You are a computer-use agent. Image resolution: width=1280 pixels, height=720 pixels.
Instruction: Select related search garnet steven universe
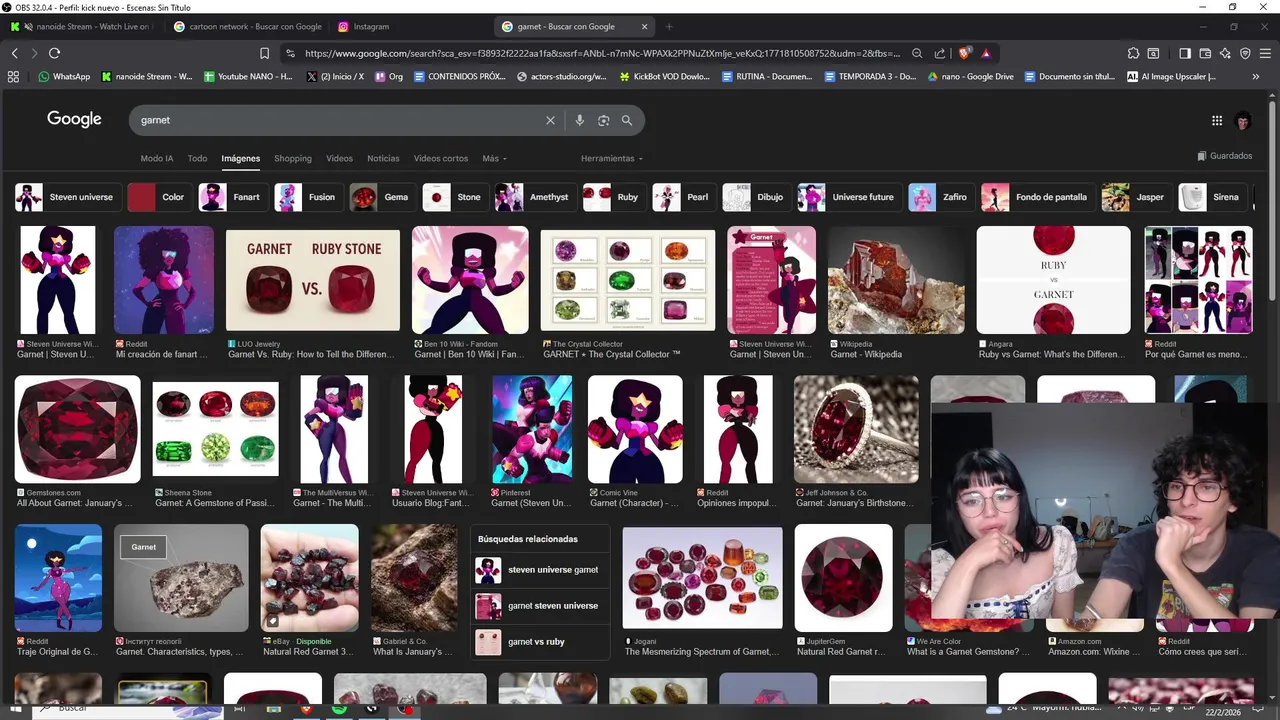click(x=540, y=606)
